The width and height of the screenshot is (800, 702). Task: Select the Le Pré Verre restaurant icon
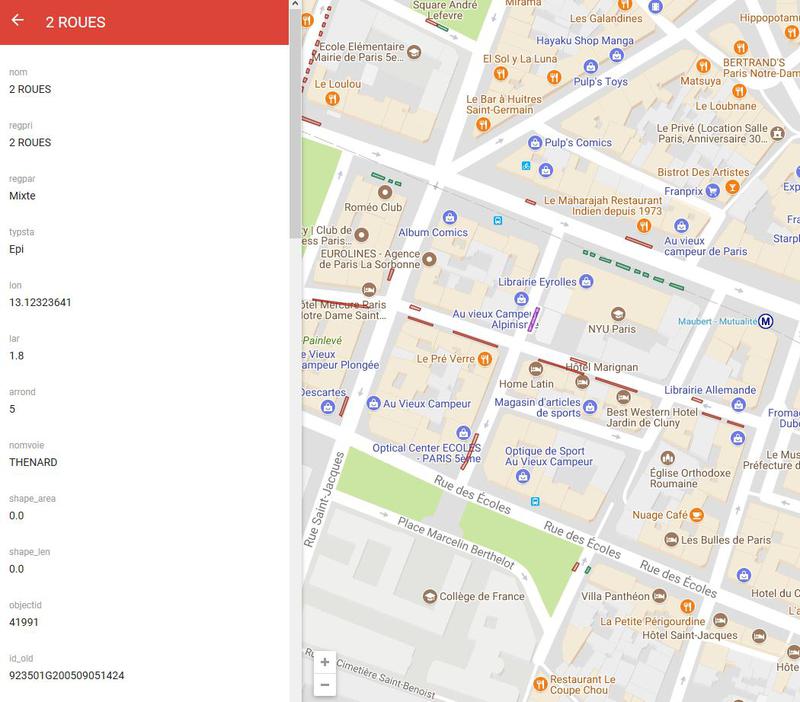(484, 358)
